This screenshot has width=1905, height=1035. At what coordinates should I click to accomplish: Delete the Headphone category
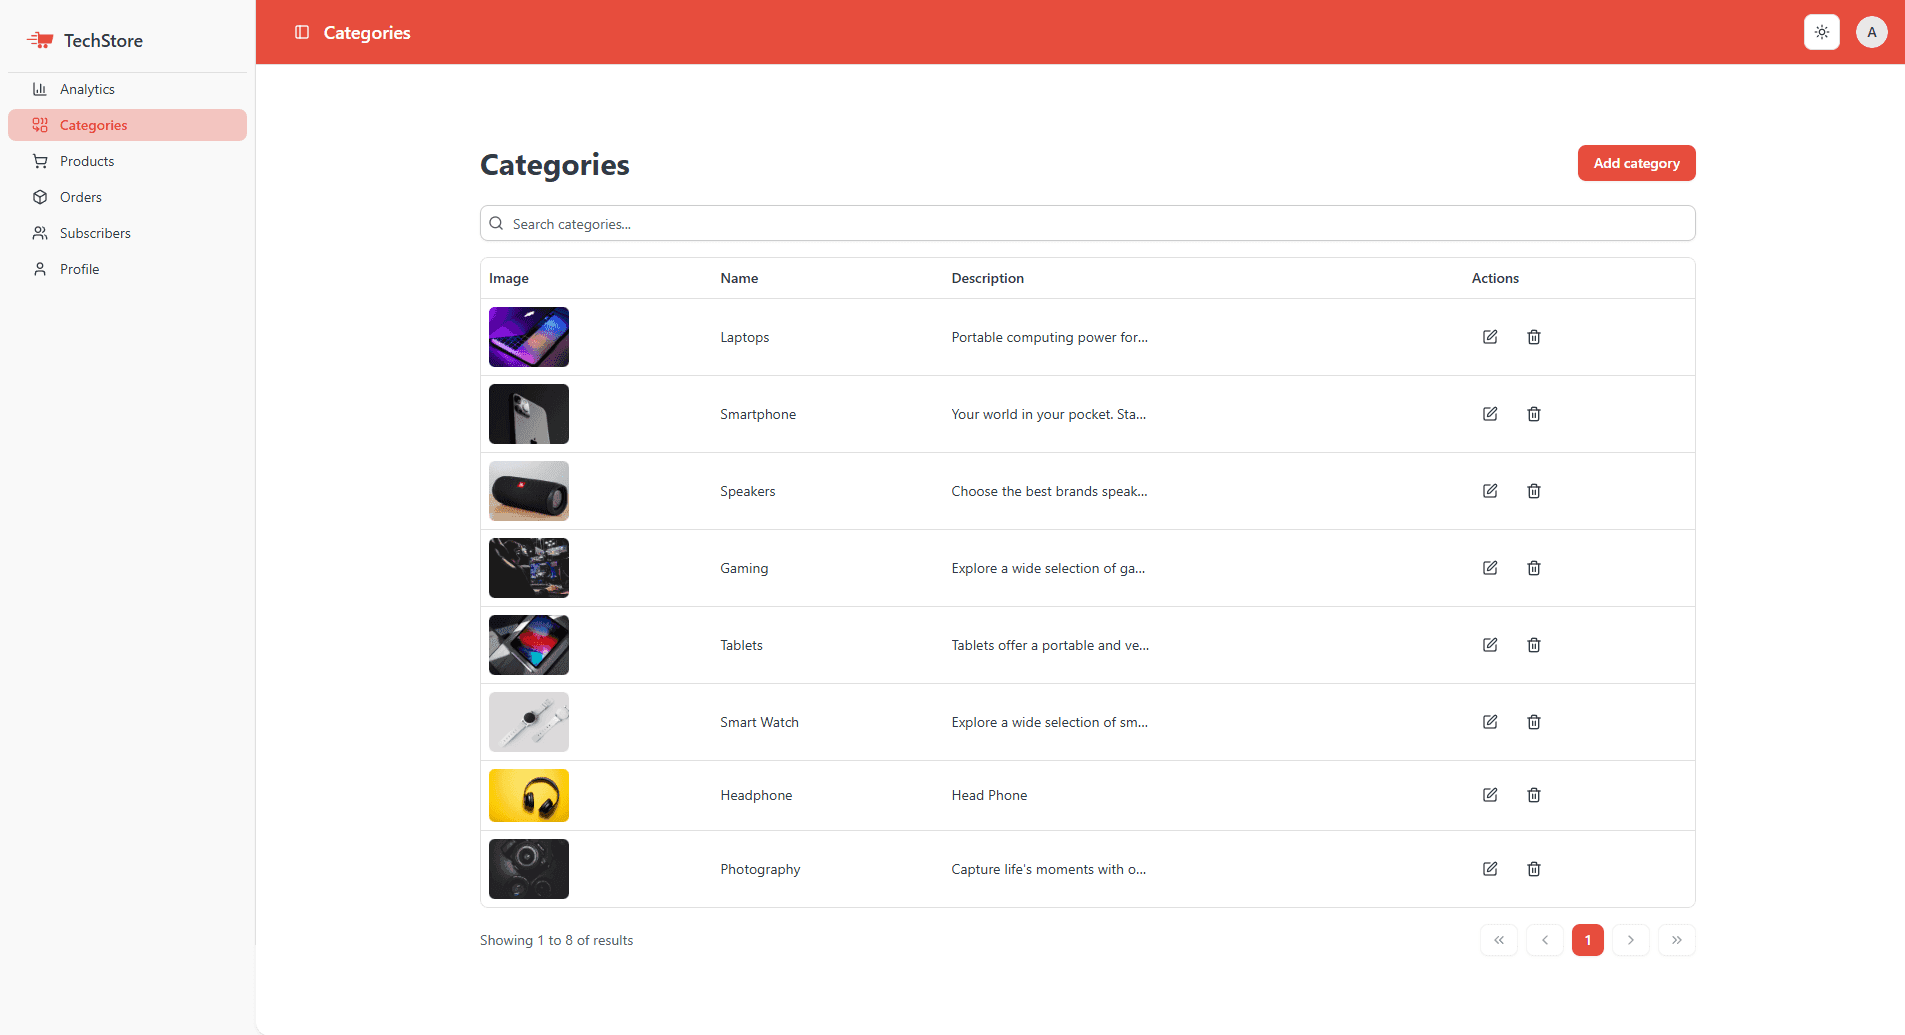click(1534, 795)
